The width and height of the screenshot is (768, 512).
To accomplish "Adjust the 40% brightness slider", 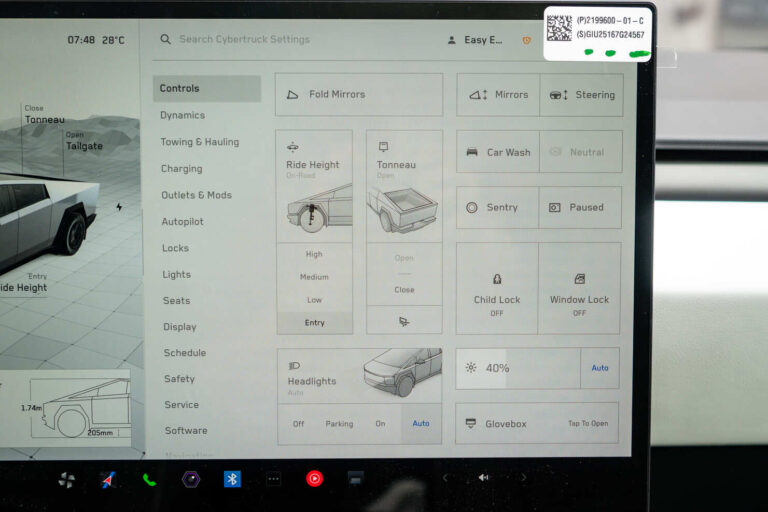I will tap(518, 368).
